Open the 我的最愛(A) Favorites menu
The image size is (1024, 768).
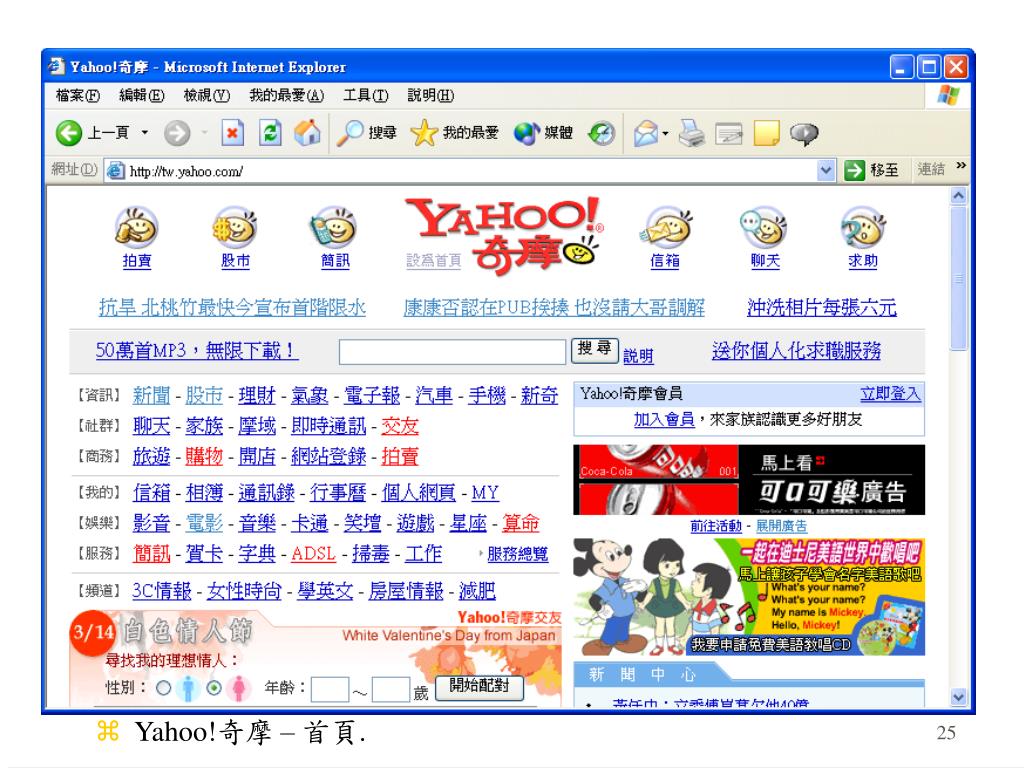286,95
